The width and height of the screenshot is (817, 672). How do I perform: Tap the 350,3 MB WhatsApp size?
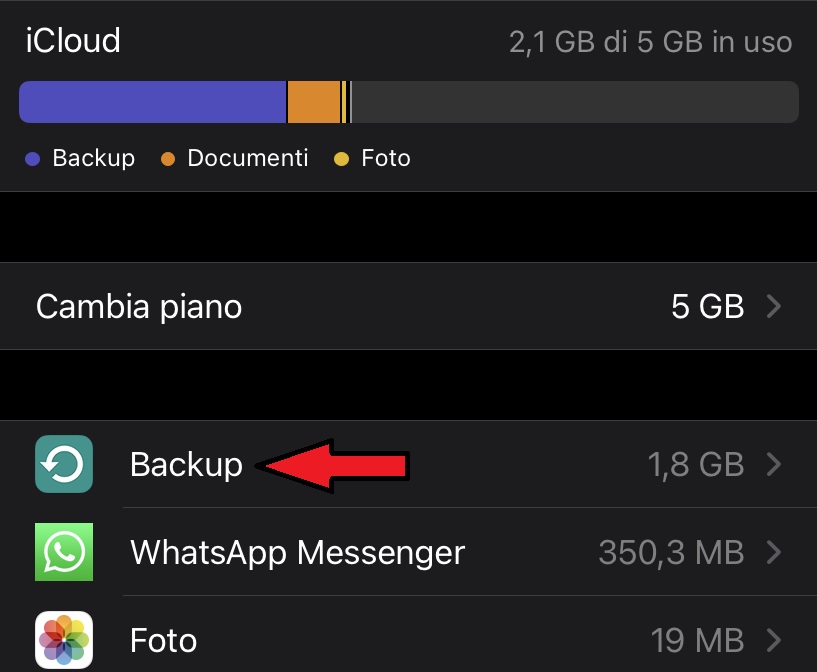[x=671, y=552]
